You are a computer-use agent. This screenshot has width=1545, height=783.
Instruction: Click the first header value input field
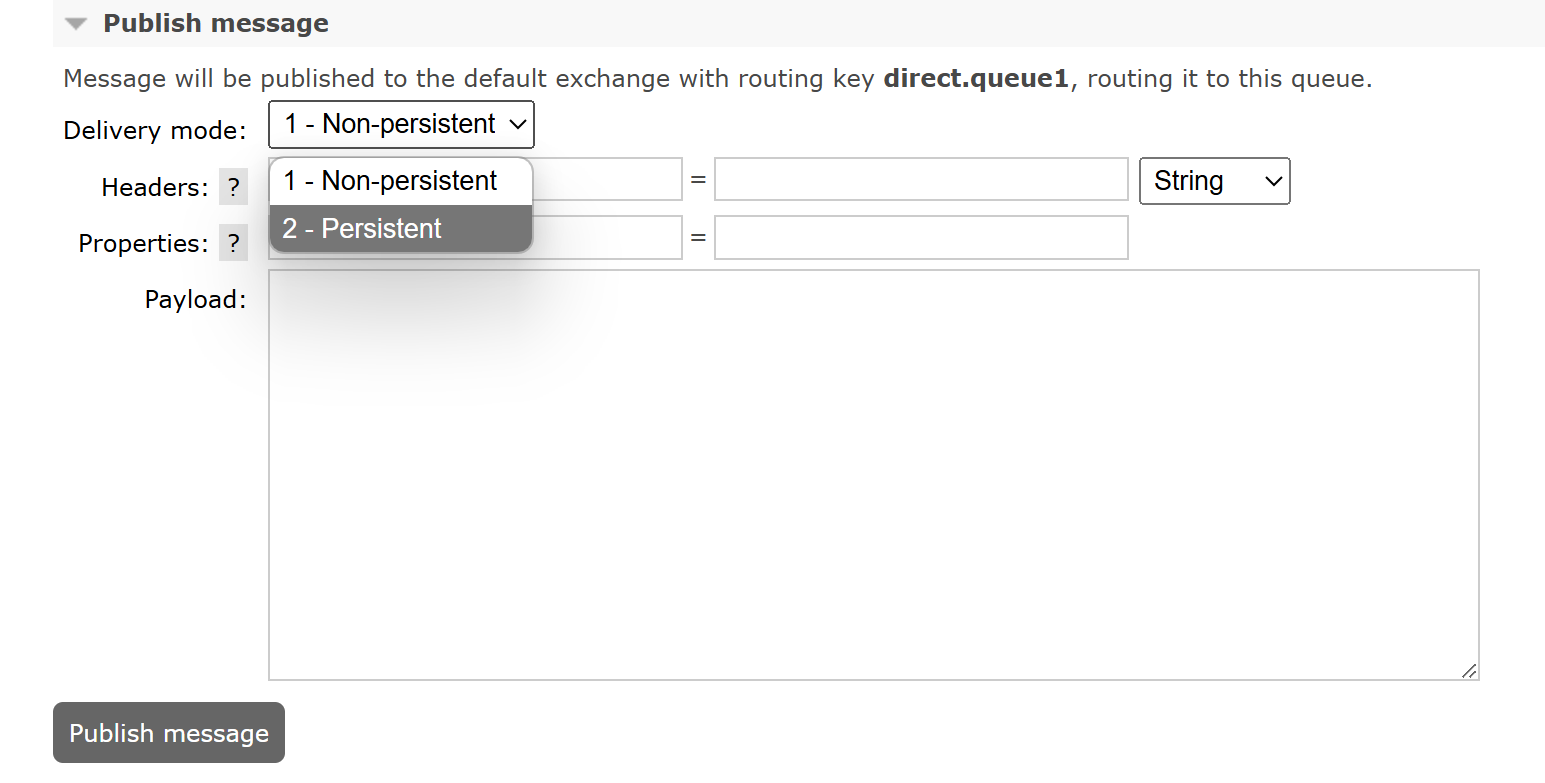[x=920, y=179]
